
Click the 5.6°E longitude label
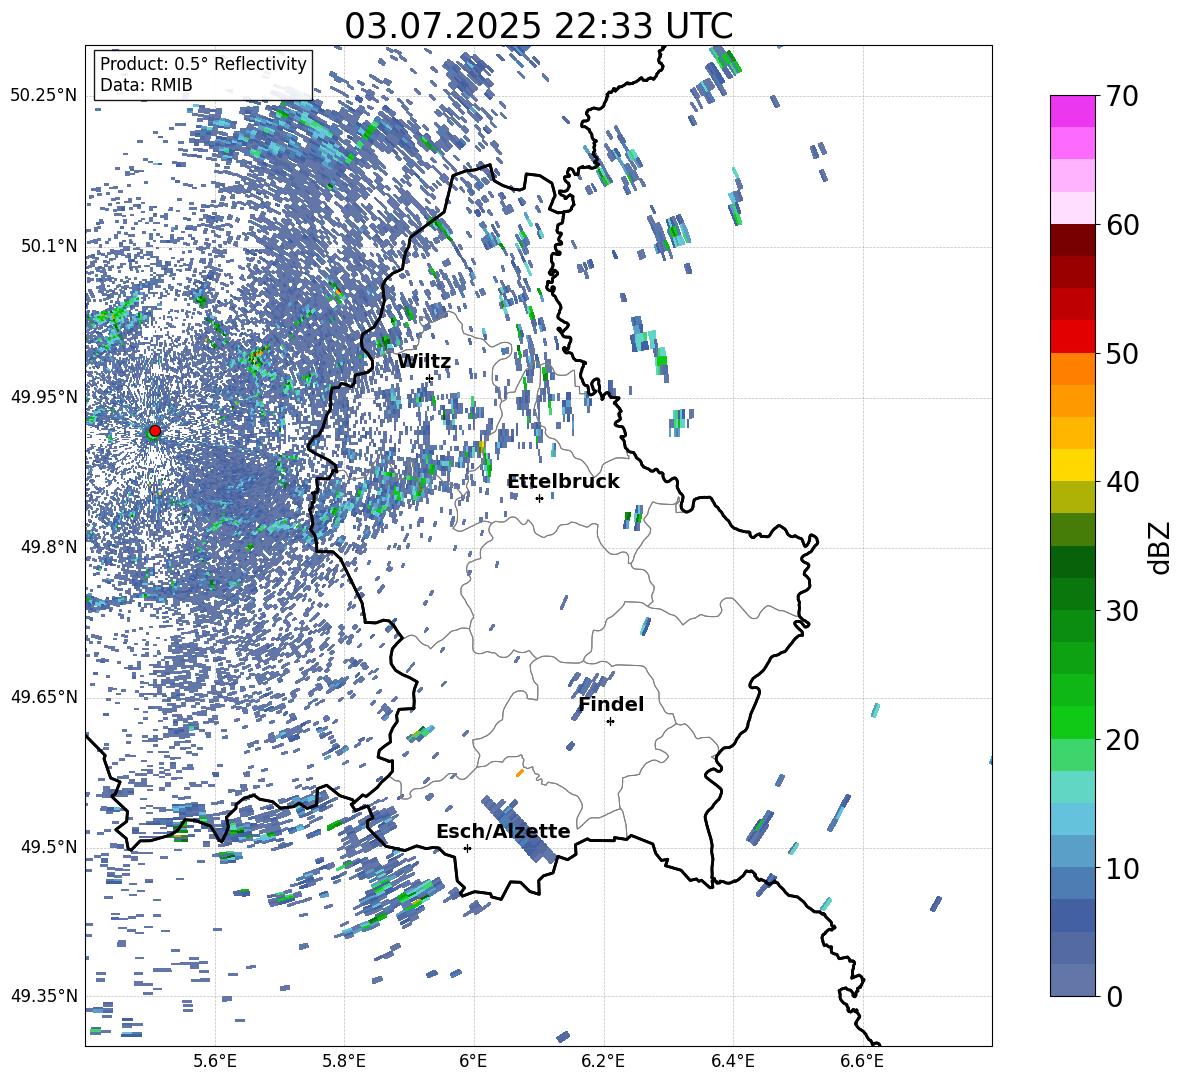(x=215, y=1062)
